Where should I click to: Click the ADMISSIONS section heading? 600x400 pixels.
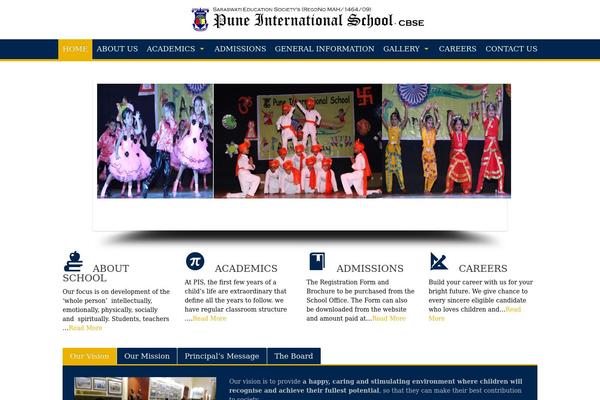tap(370, 268)
